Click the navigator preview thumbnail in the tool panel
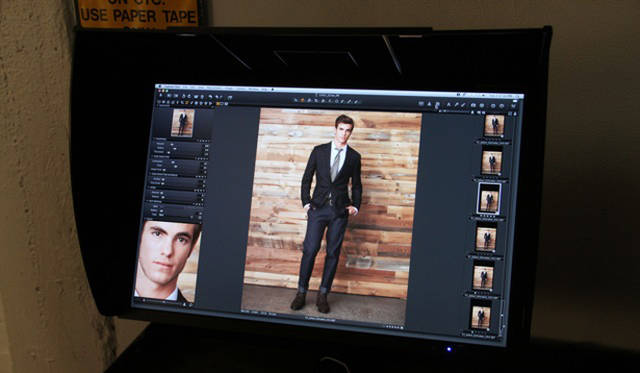The width and height of the screenshot is (640, 373). (182, 122)
